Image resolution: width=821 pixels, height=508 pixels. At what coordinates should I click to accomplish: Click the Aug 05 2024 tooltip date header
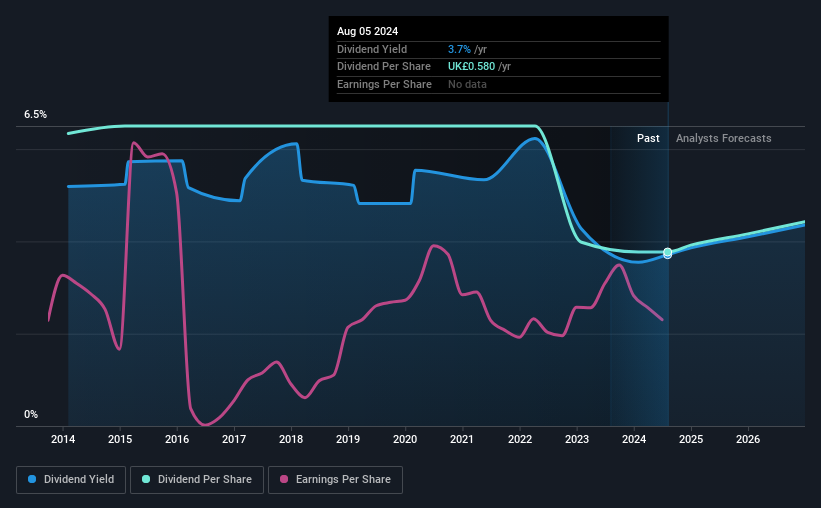click(x=368, y=31)
